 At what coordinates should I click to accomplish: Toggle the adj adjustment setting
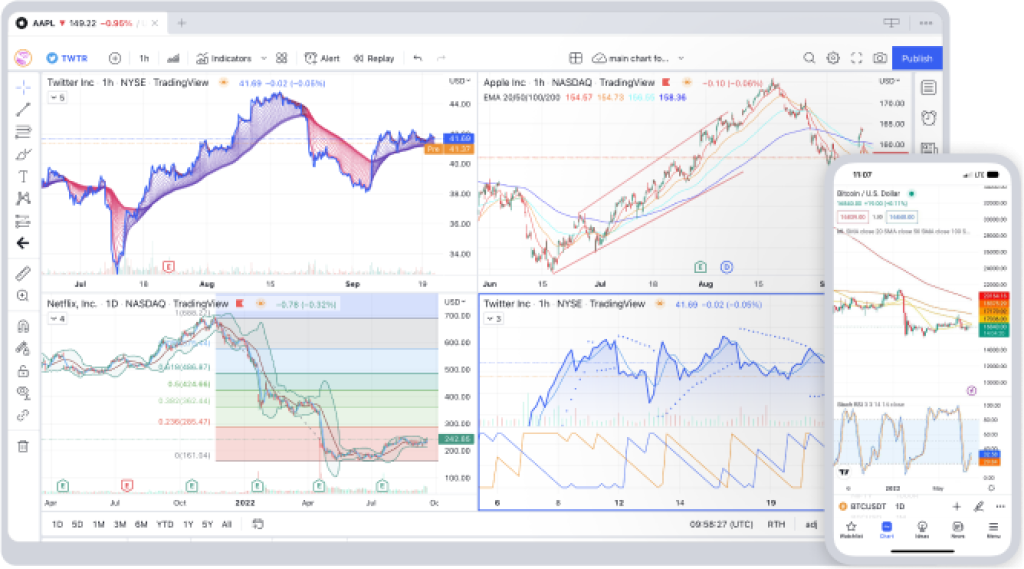pos(811,524)
